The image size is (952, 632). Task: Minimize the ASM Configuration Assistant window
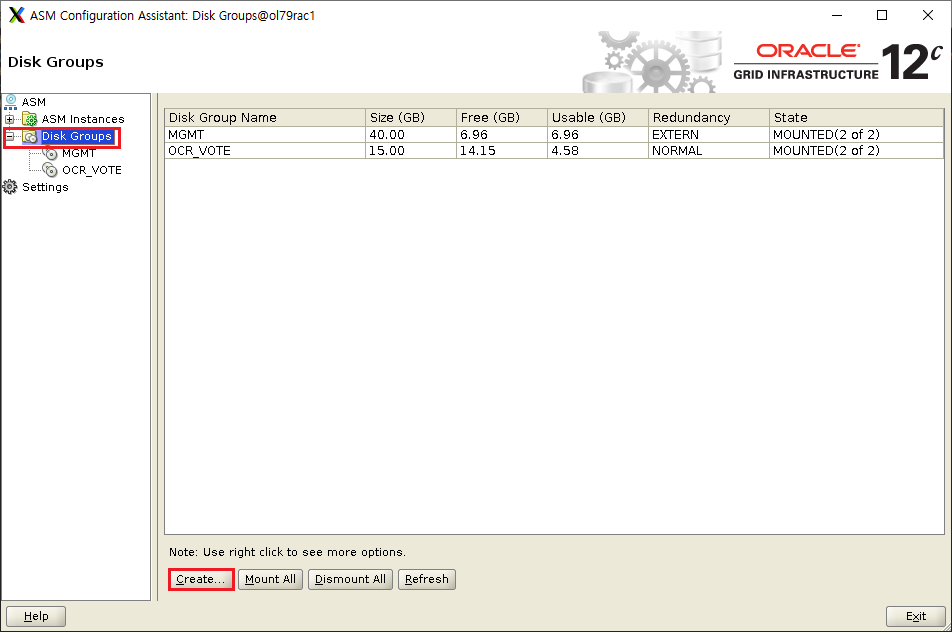837,15
